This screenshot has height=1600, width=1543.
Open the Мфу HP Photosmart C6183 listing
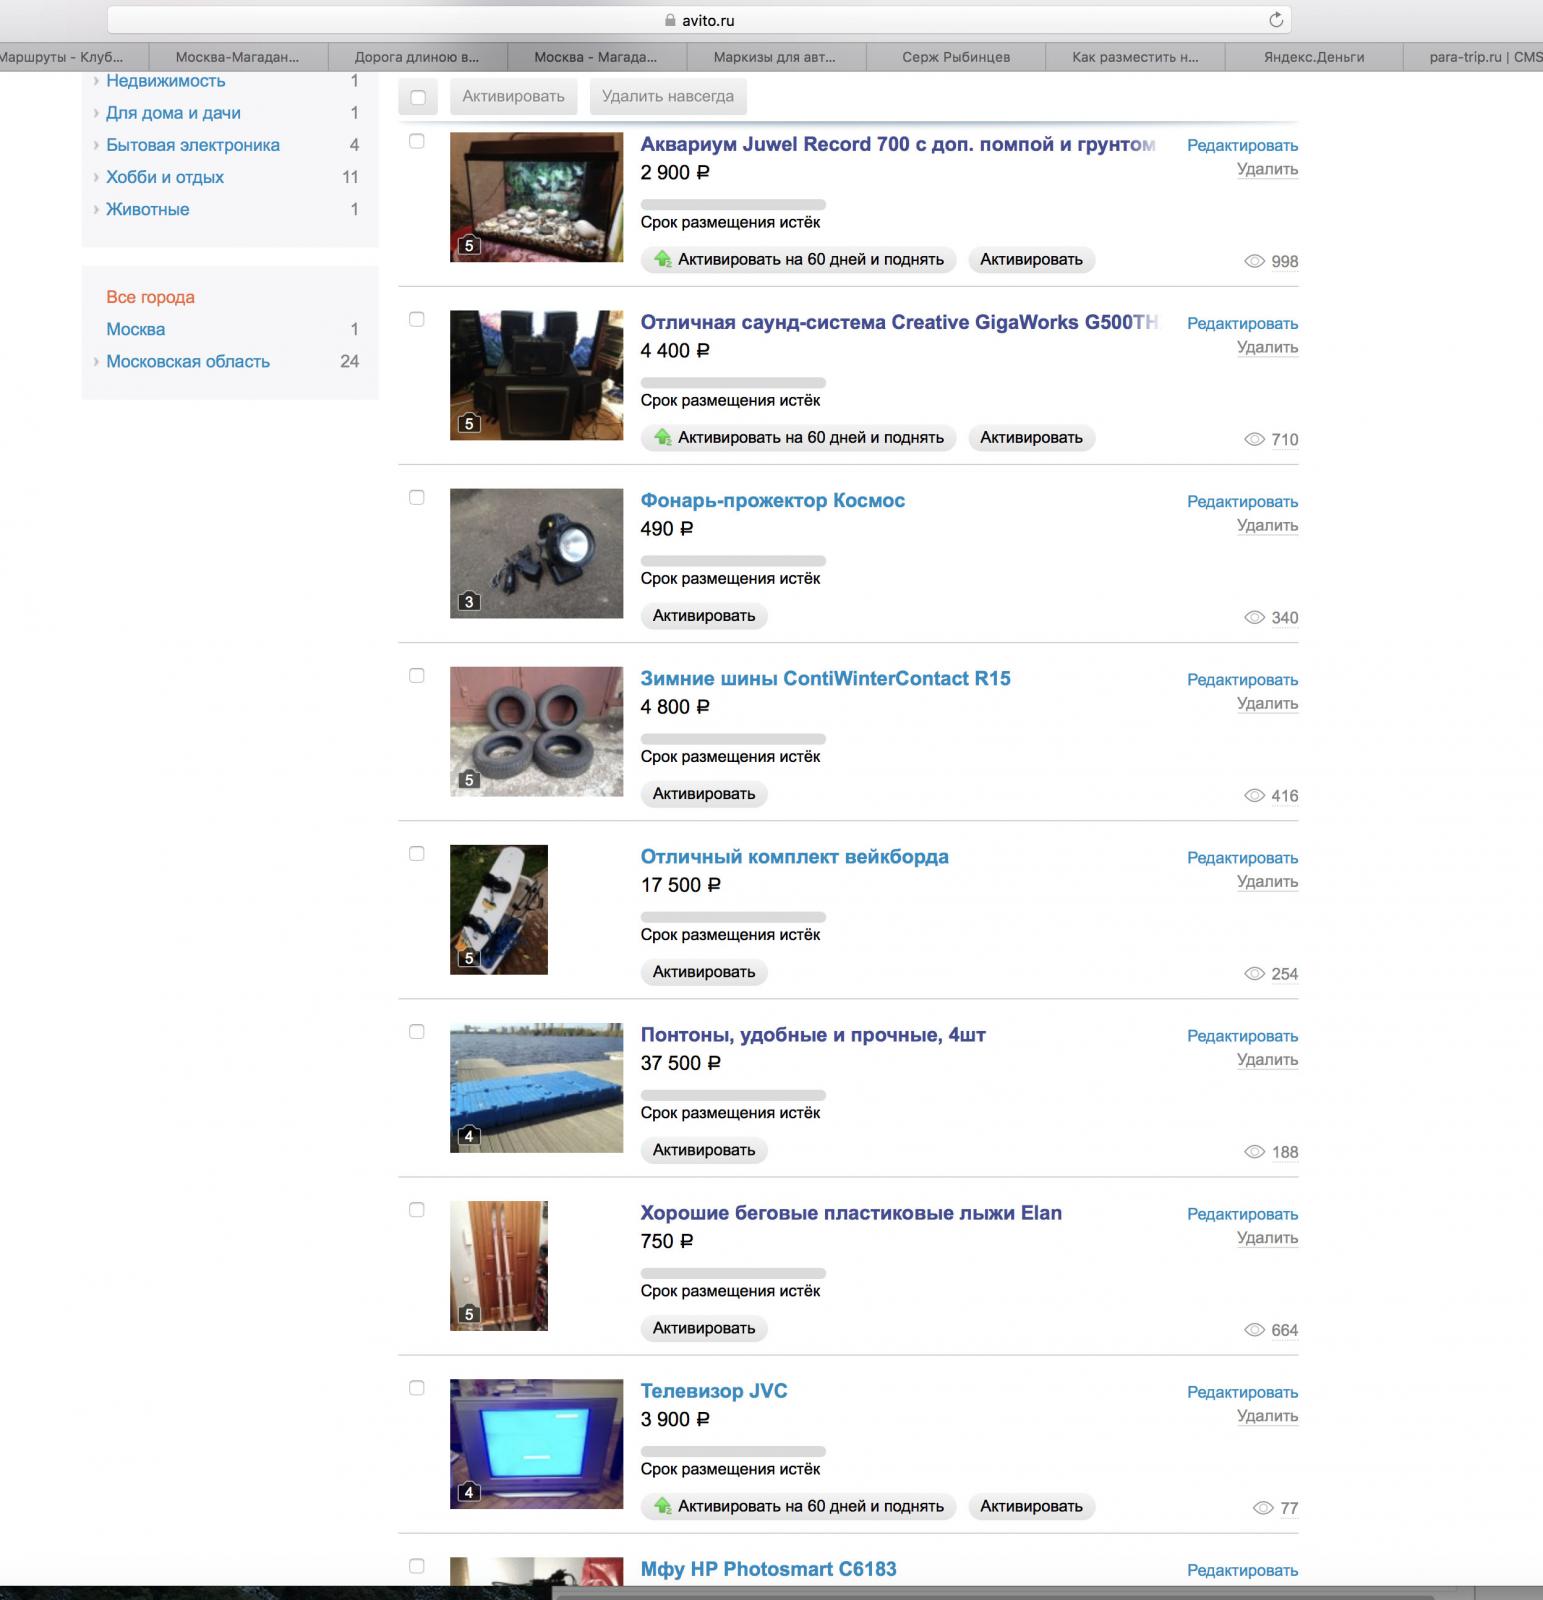[x=769, y=1569]
